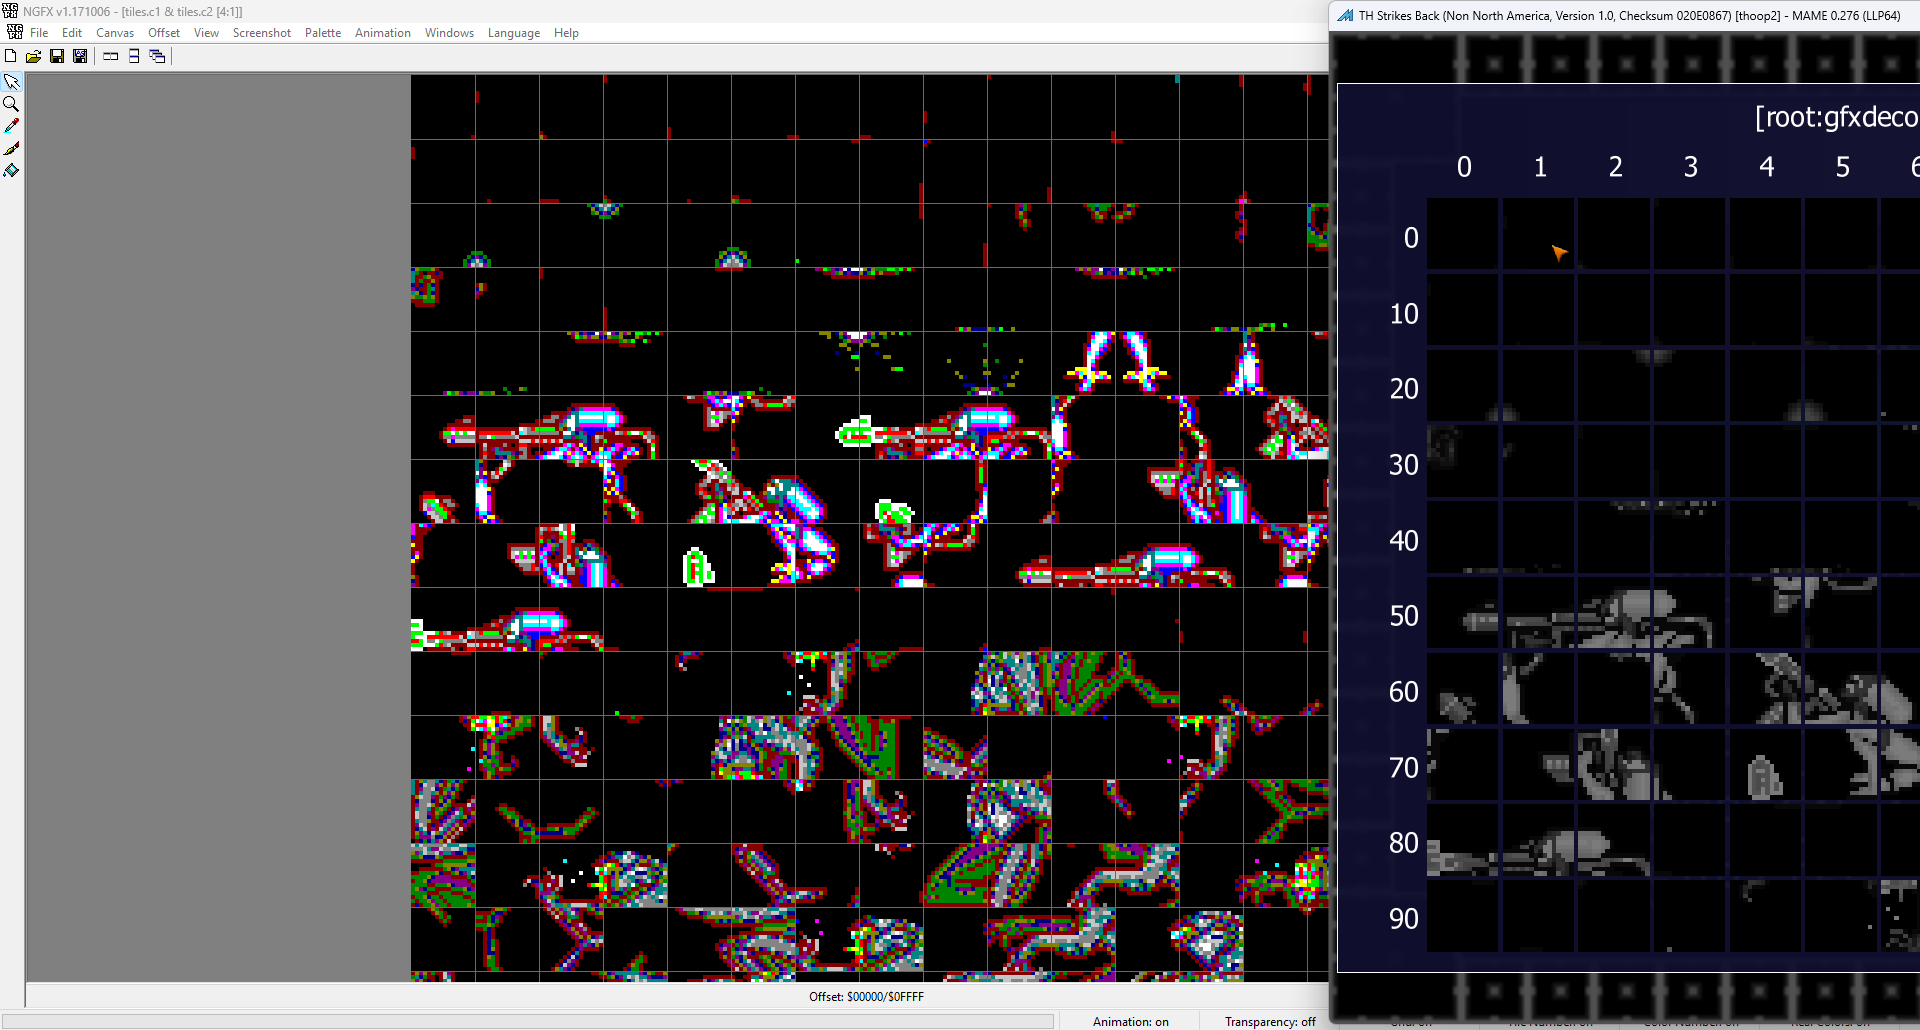The height and width of the screenshot is (1030, 1920).
Task: Open a file with the folder icon
Action: (34, 56)
